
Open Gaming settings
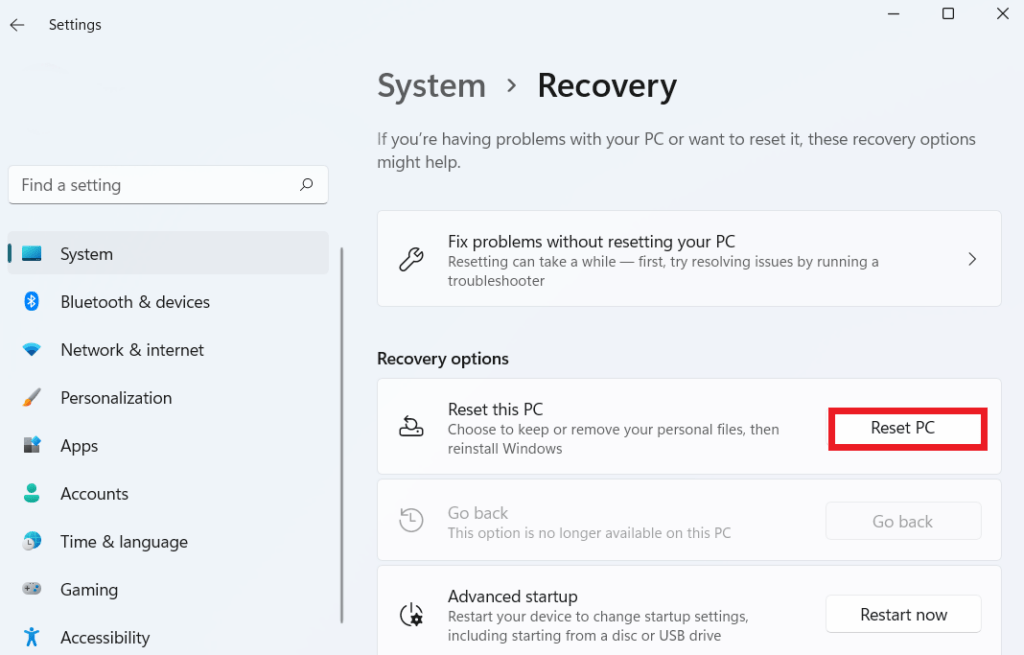click(87, 589)
